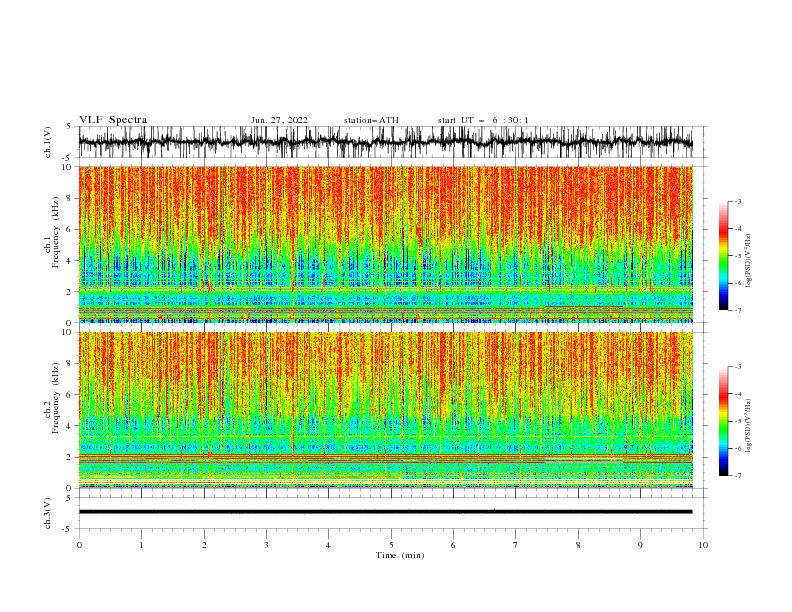Click the "ch.3(V)" axis label

click(48, 513)
